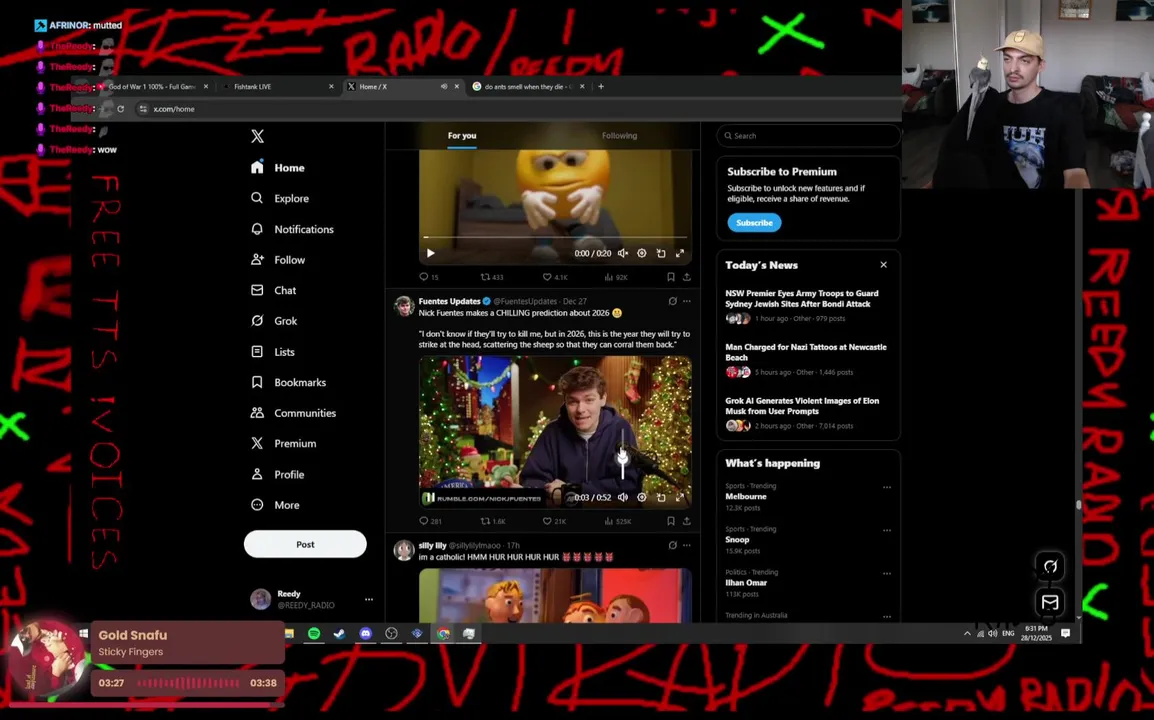Like the post with 21K likes
Viewport: 1154px width, 720px height.
pos(554,520)
